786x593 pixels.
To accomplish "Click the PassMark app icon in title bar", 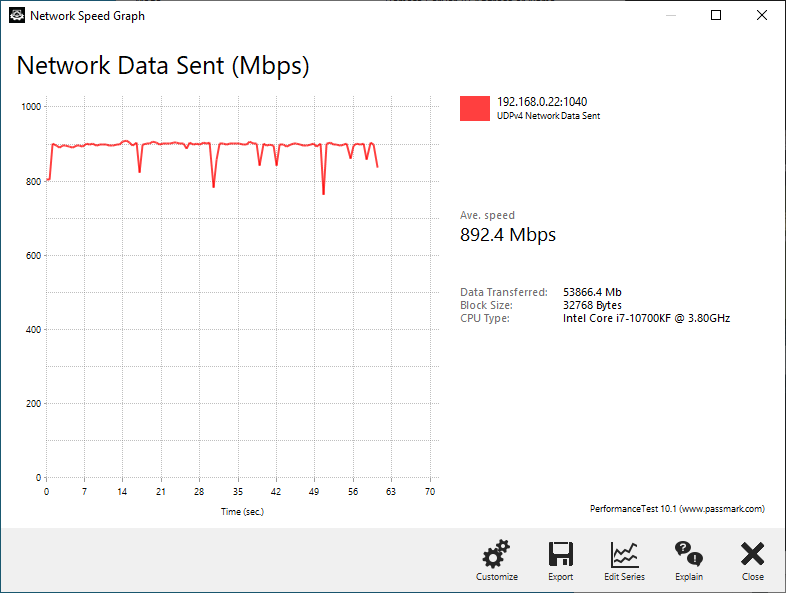I will point(17,16).
